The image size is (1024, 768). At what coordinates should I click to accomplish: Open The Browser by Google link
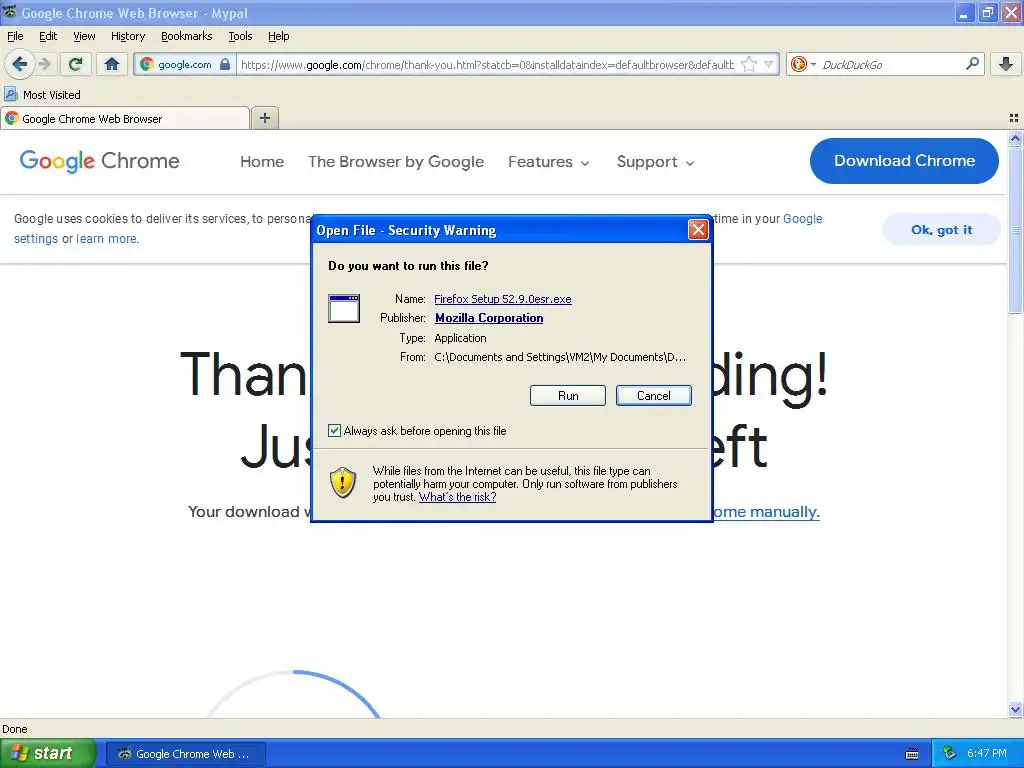396,161
